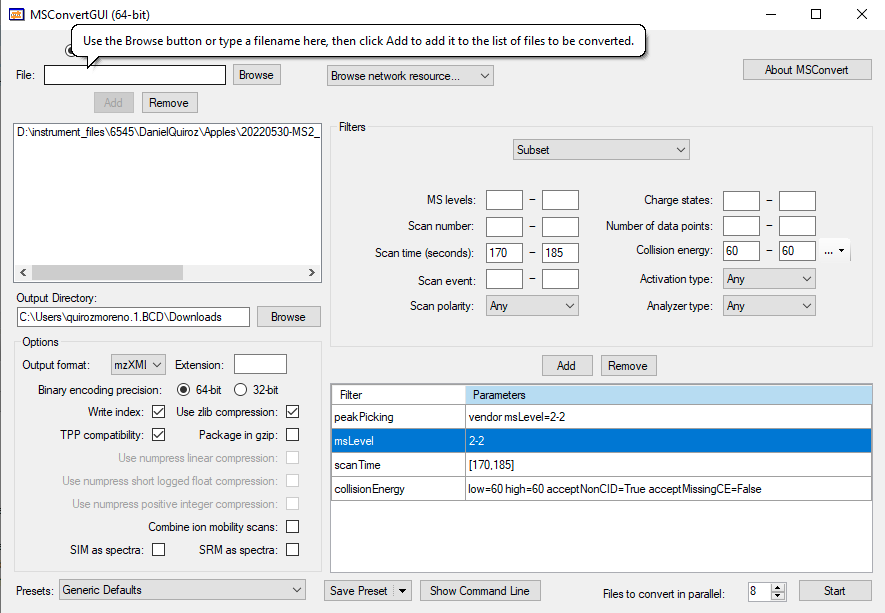This screenshot has height=613, width=885.
Task: Start the conversion
Action: 835,591
